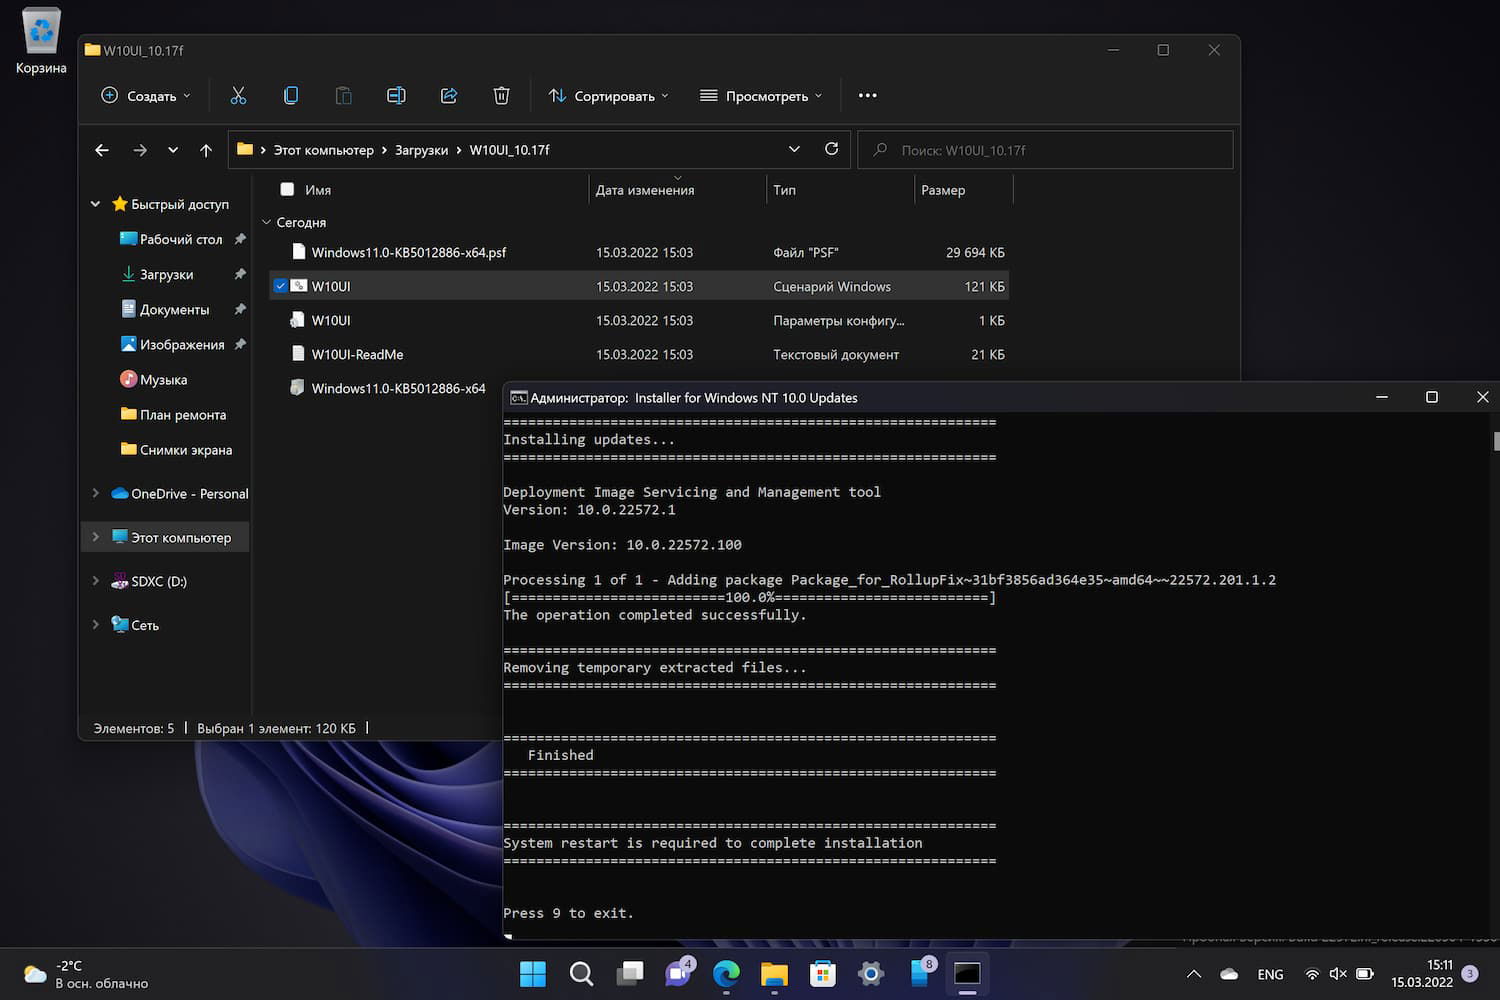The width and height of the screenshot is (1500, 1000).
Task: Open the Сортировать dropdown menu
Action: pyautogui.click(x=608, y=96)
